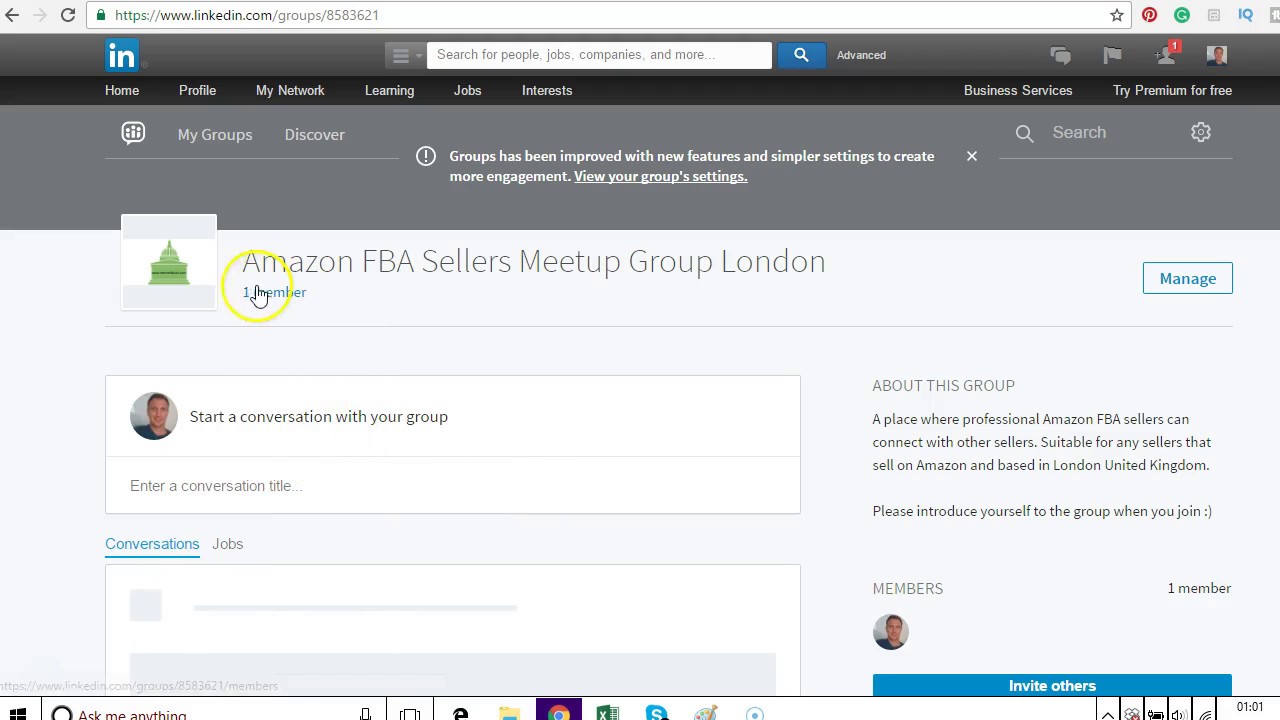Open Excel from the Windows taskbar
The height and width of the screenshot is (720, 1280).
click(607, 713)
